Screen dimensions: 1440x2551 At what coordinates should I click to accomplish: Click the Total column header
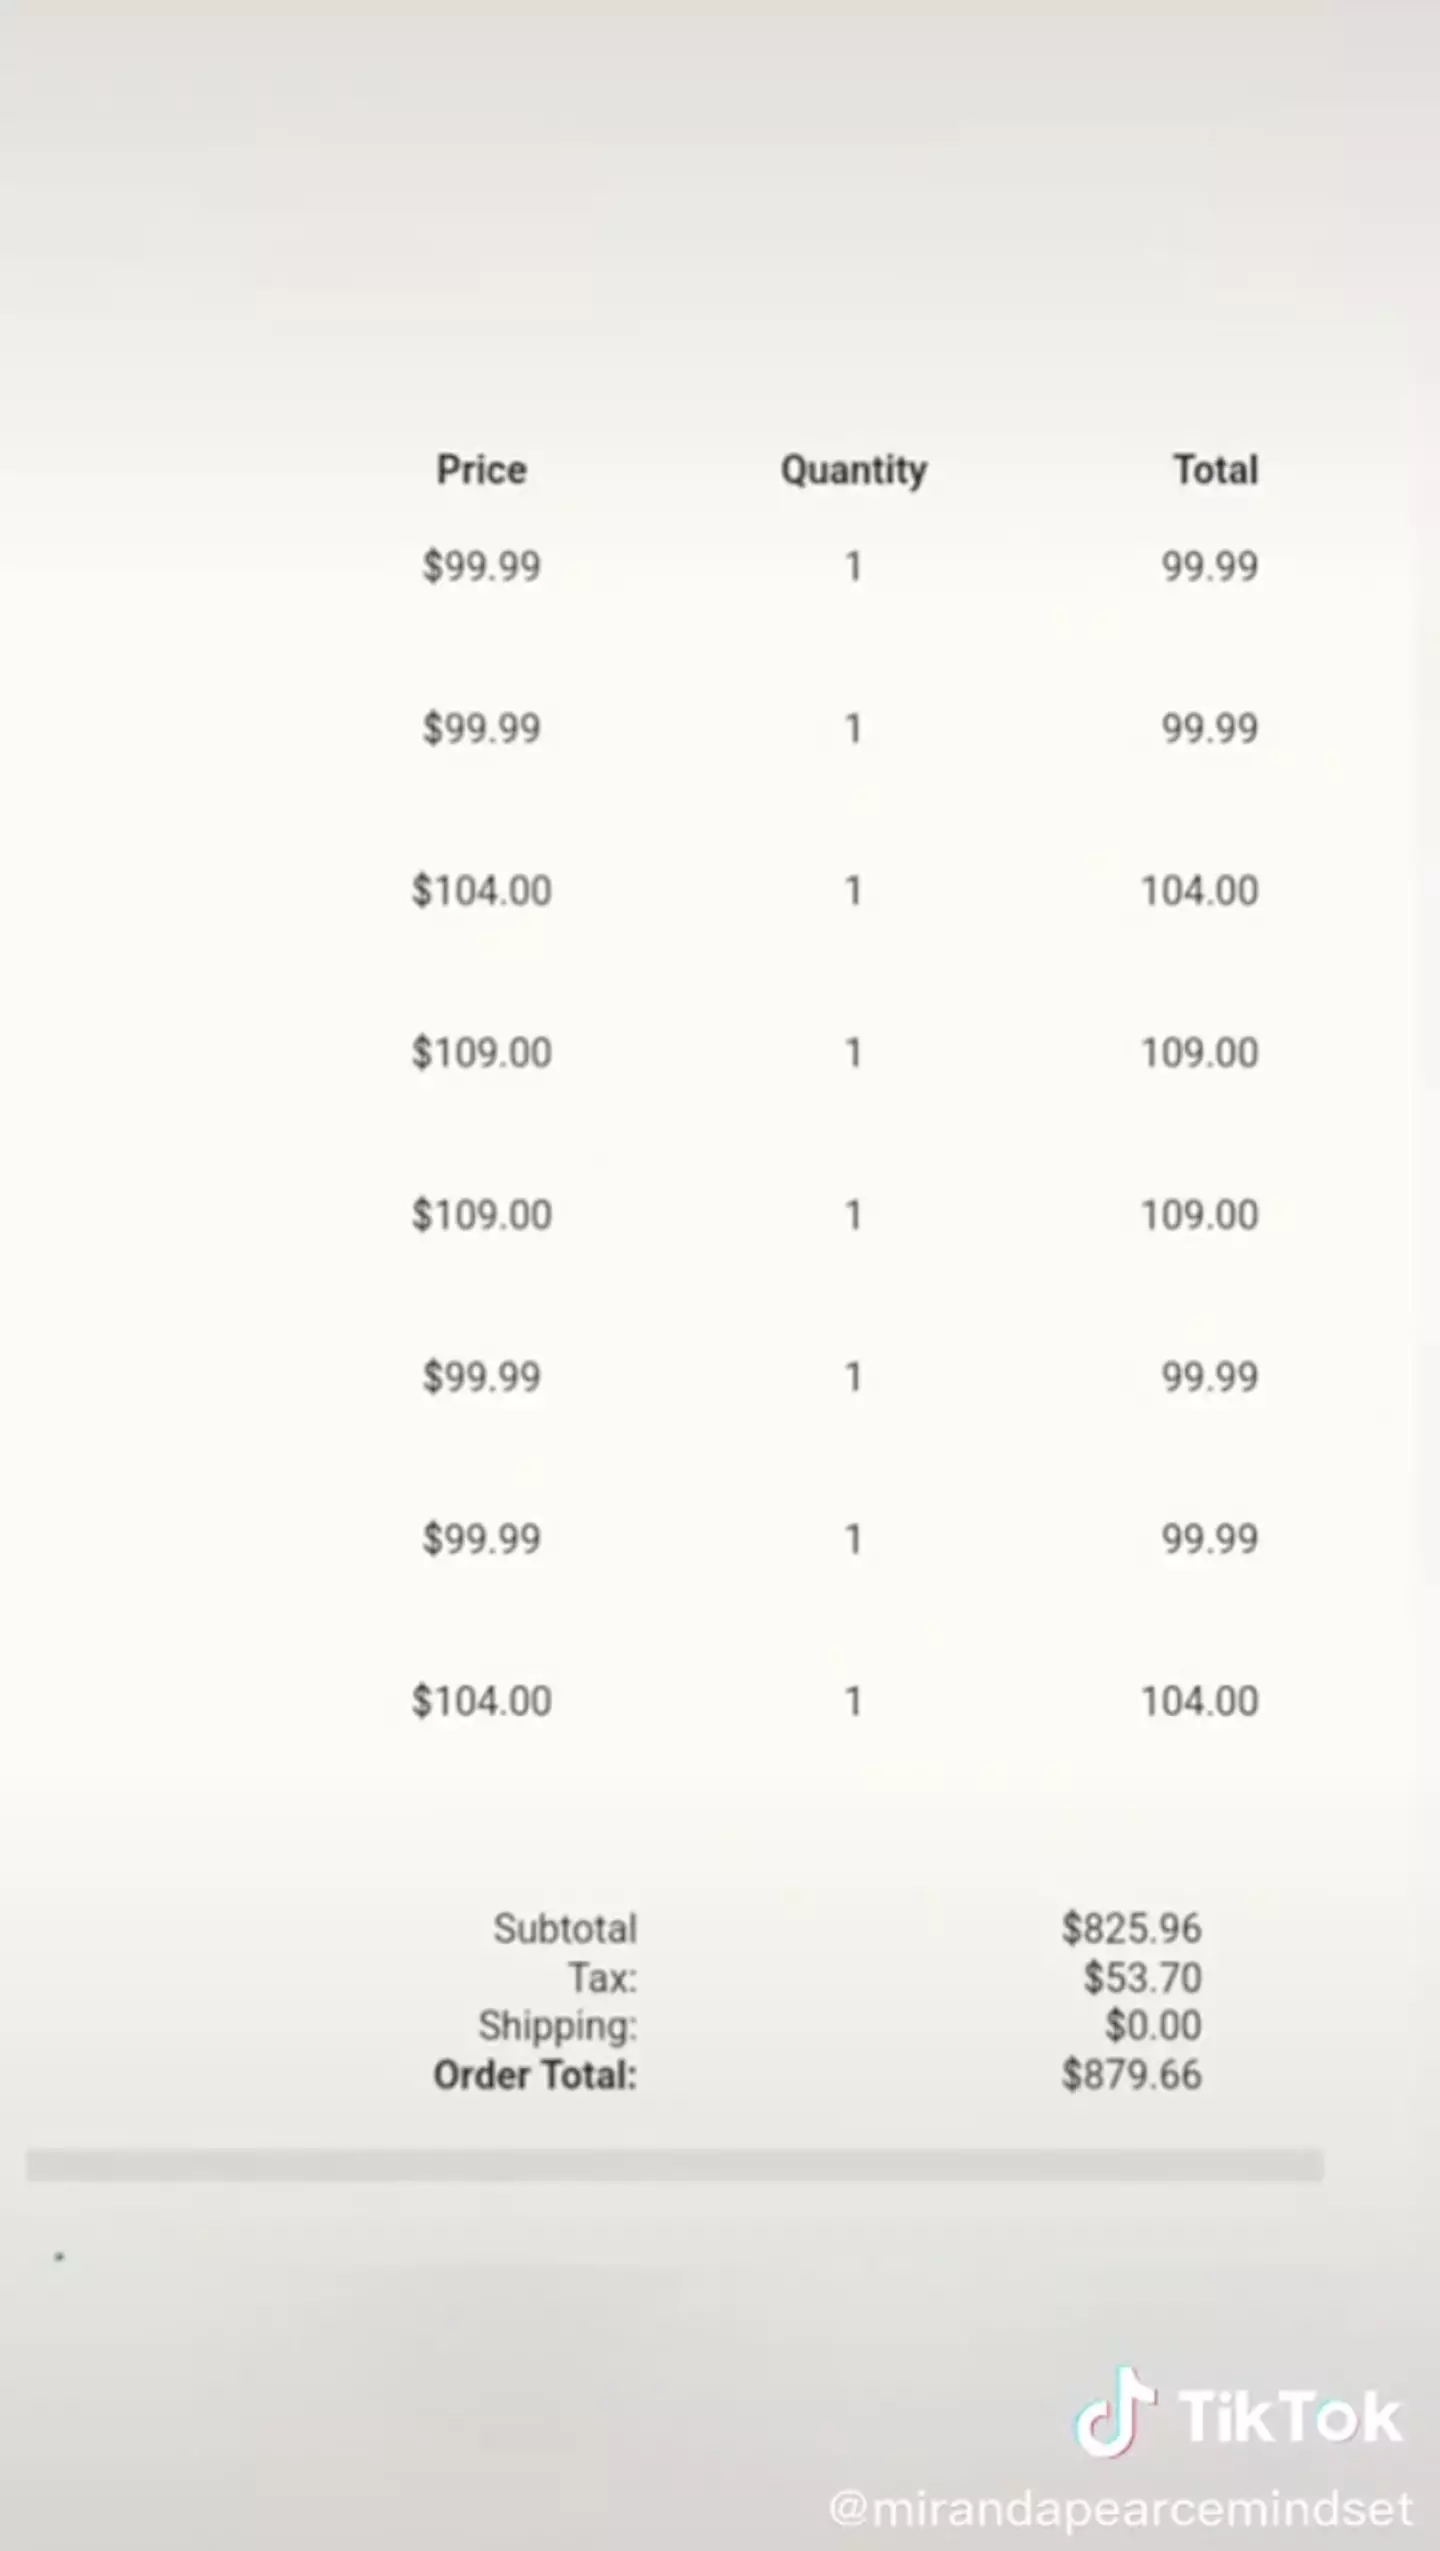click(1215, 470)
